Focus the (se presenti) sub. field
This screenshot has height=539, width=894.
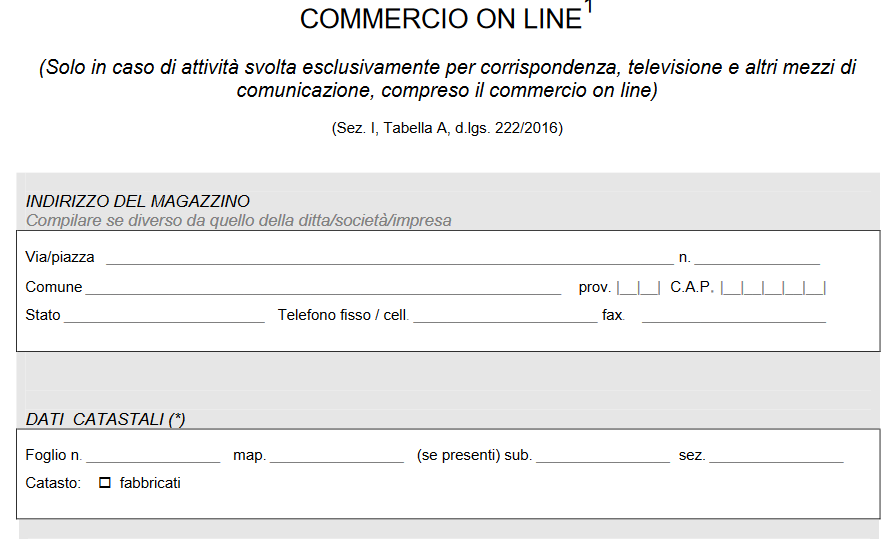602,456
